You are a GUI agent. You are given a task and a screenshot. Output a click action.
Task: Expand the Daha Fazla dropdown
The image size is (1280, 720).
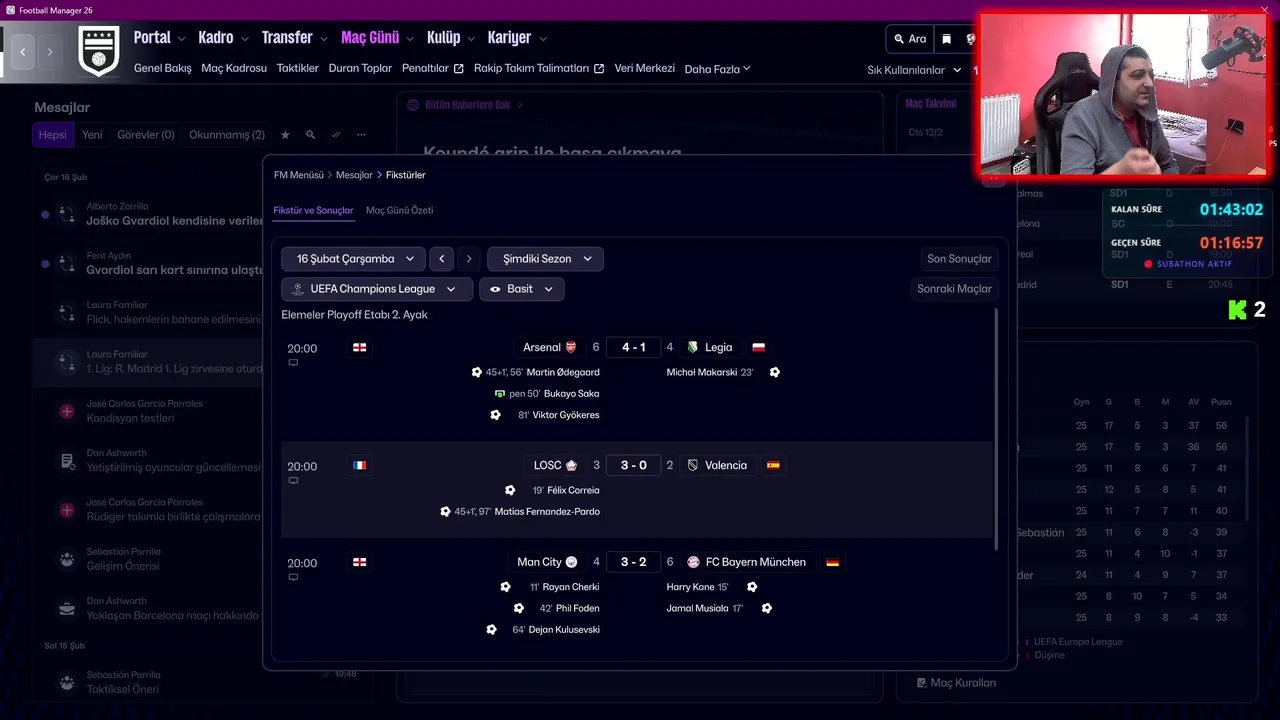717,69
